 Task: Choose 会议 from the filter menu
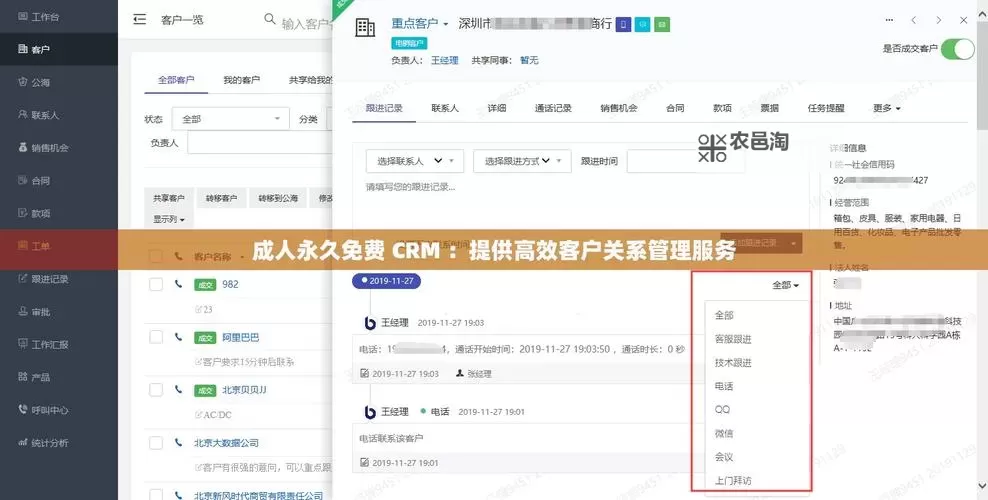(x=724, y=457)
